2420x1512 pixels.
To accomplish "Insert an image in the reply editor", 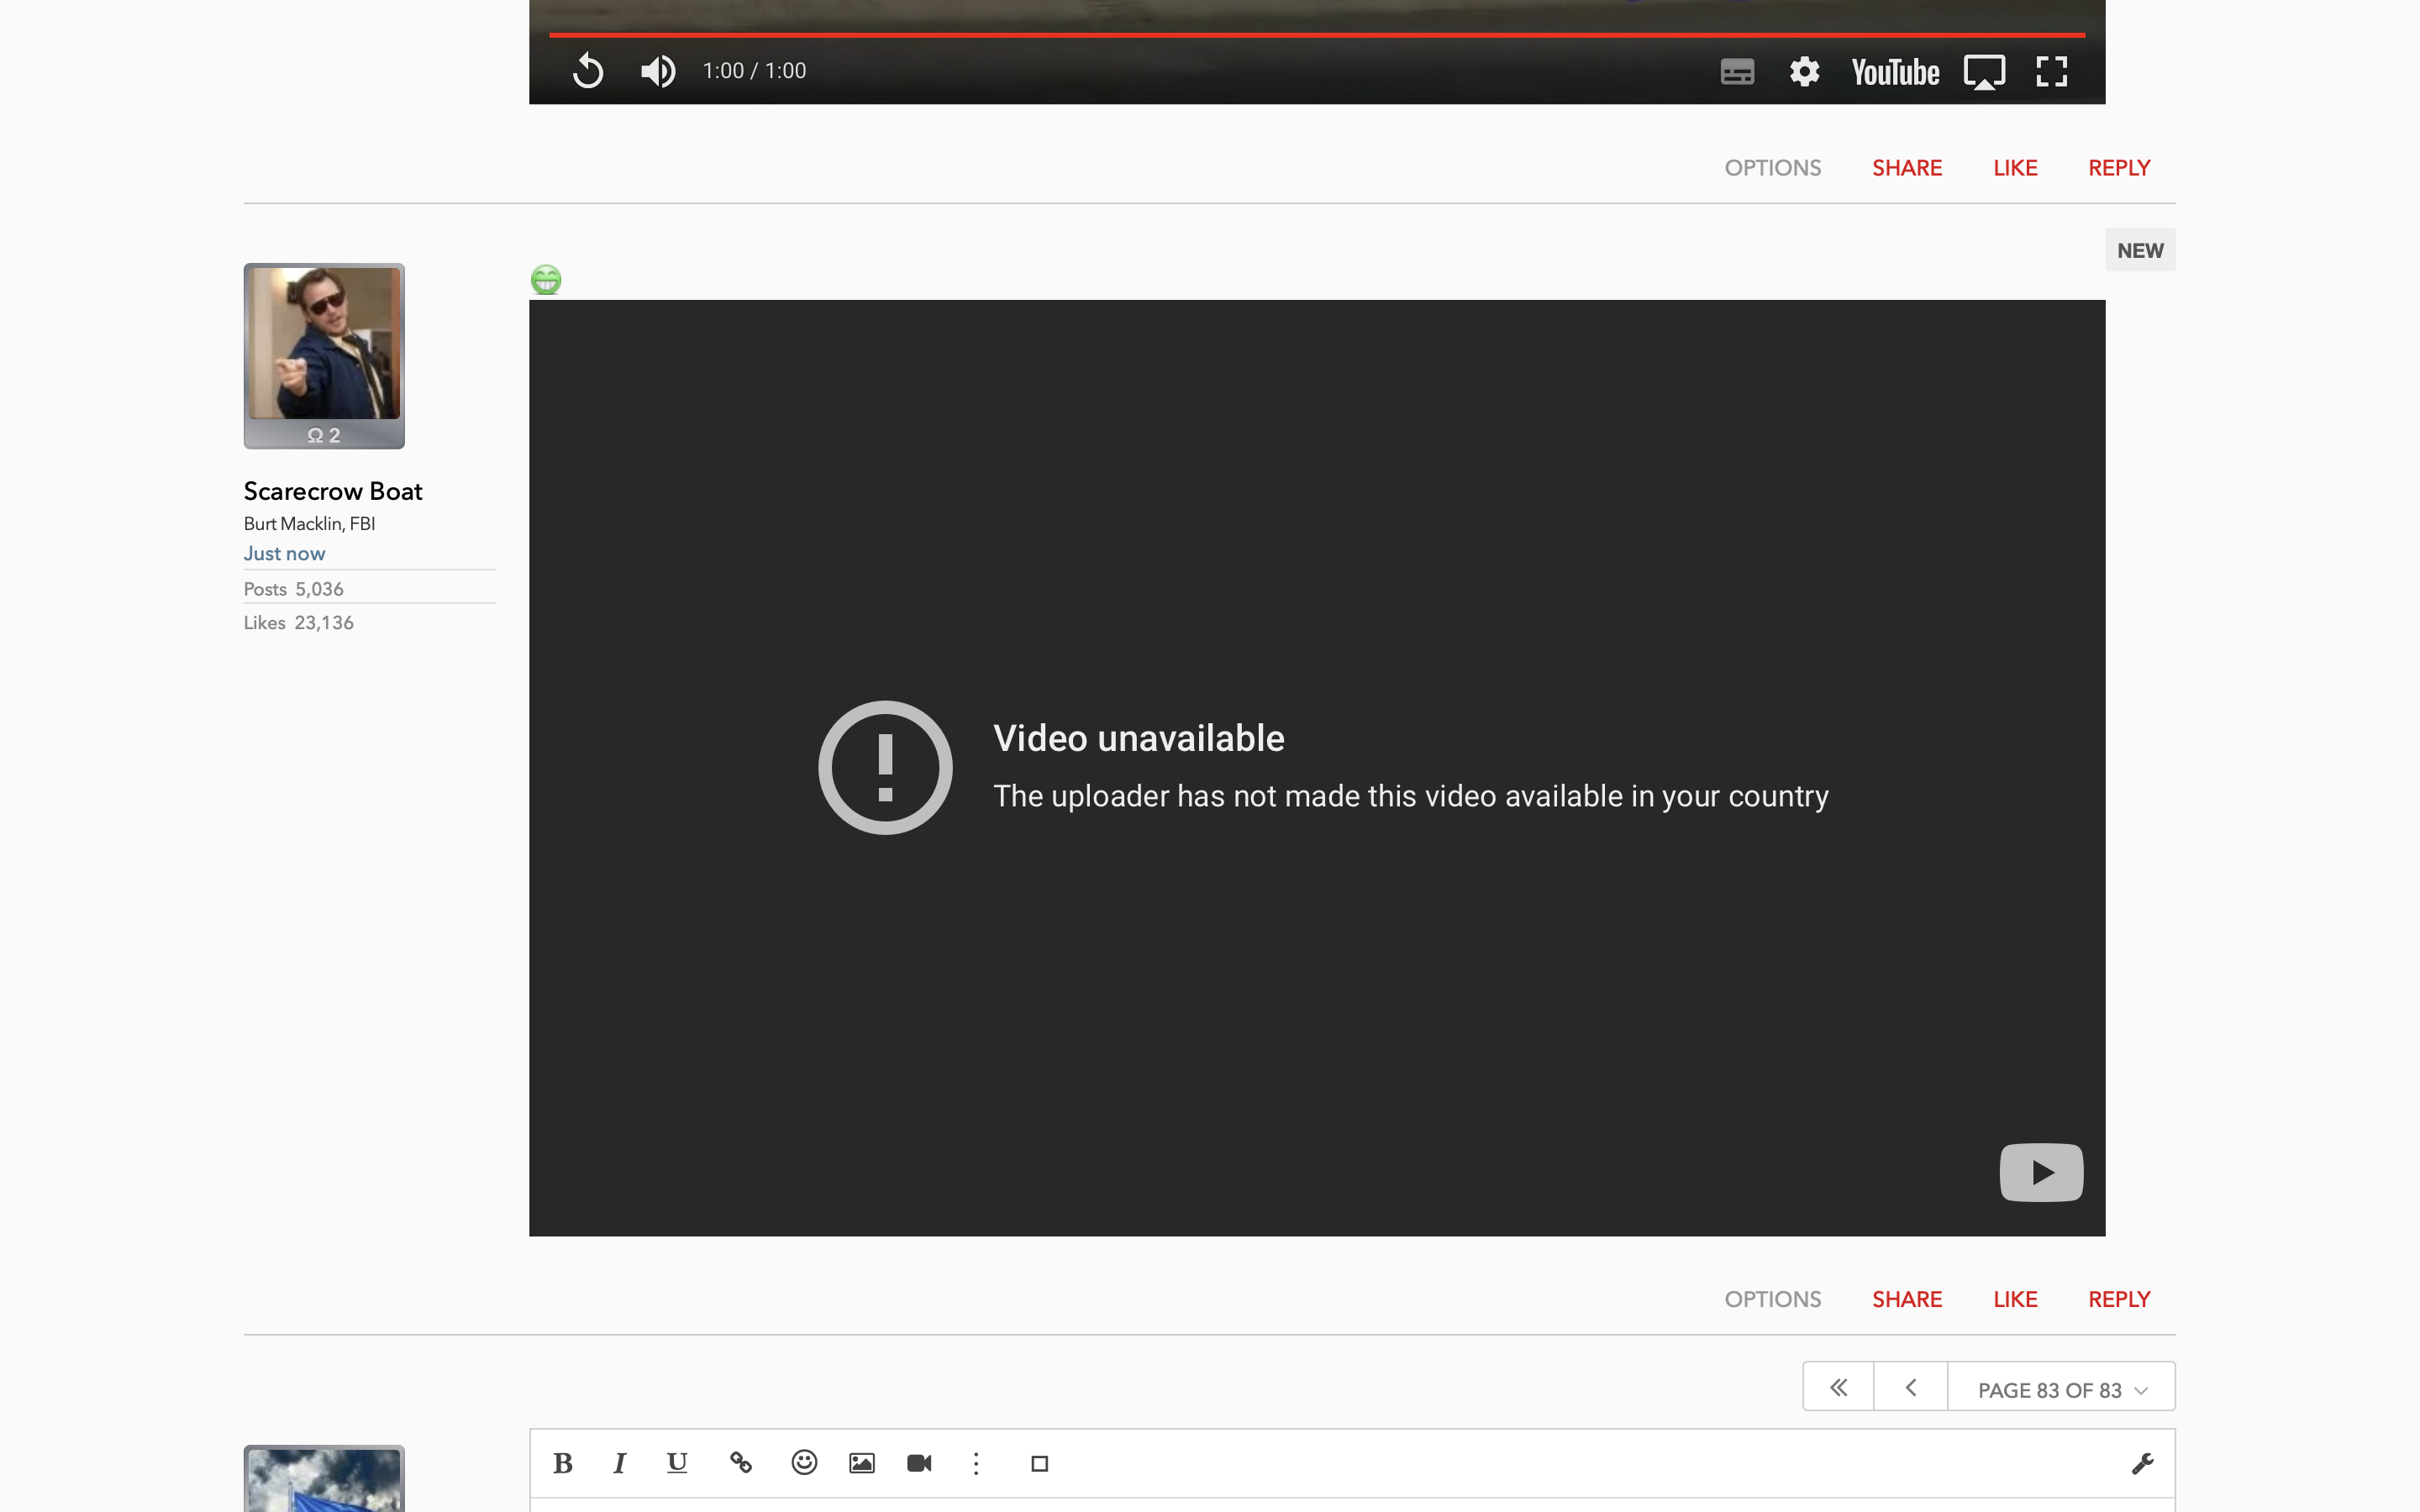I will point(861,1463).
